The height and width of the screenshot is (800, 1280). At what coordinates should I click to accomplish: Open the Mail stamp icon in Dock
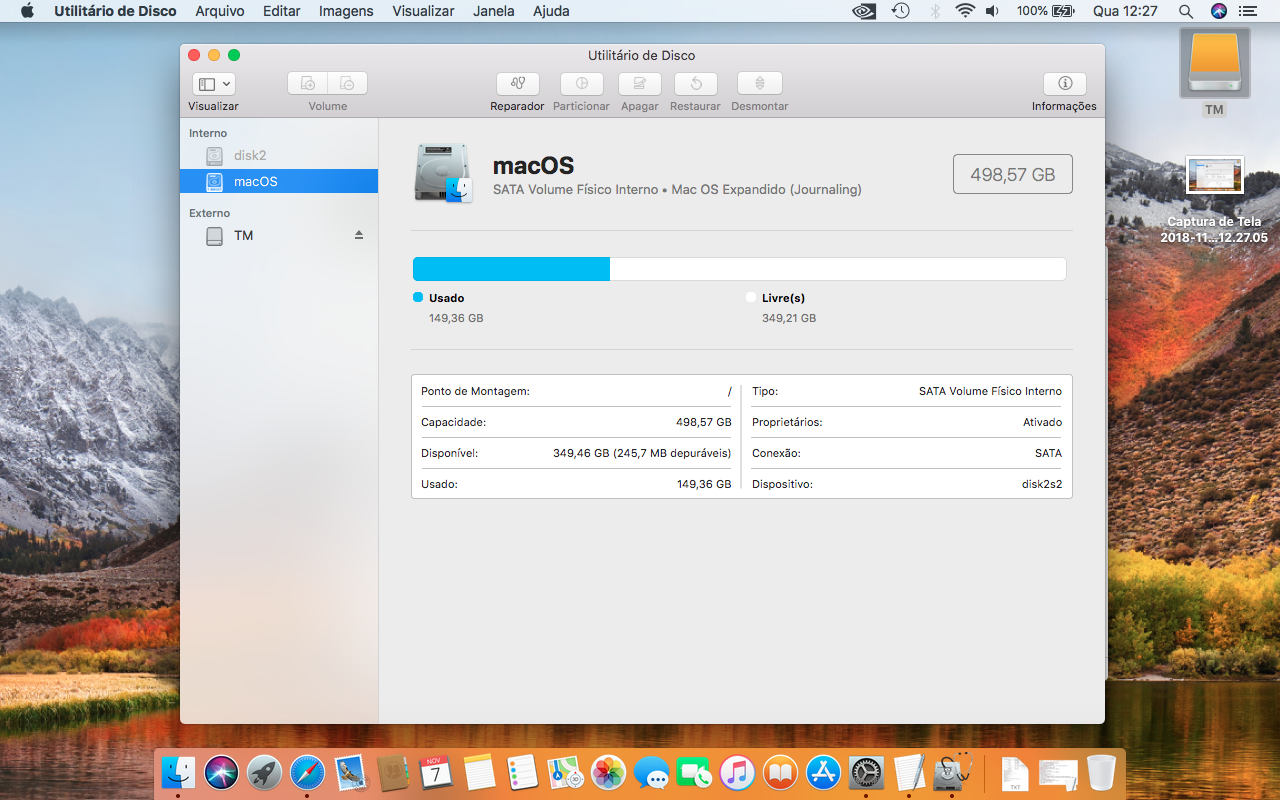[x=350, y=772]
